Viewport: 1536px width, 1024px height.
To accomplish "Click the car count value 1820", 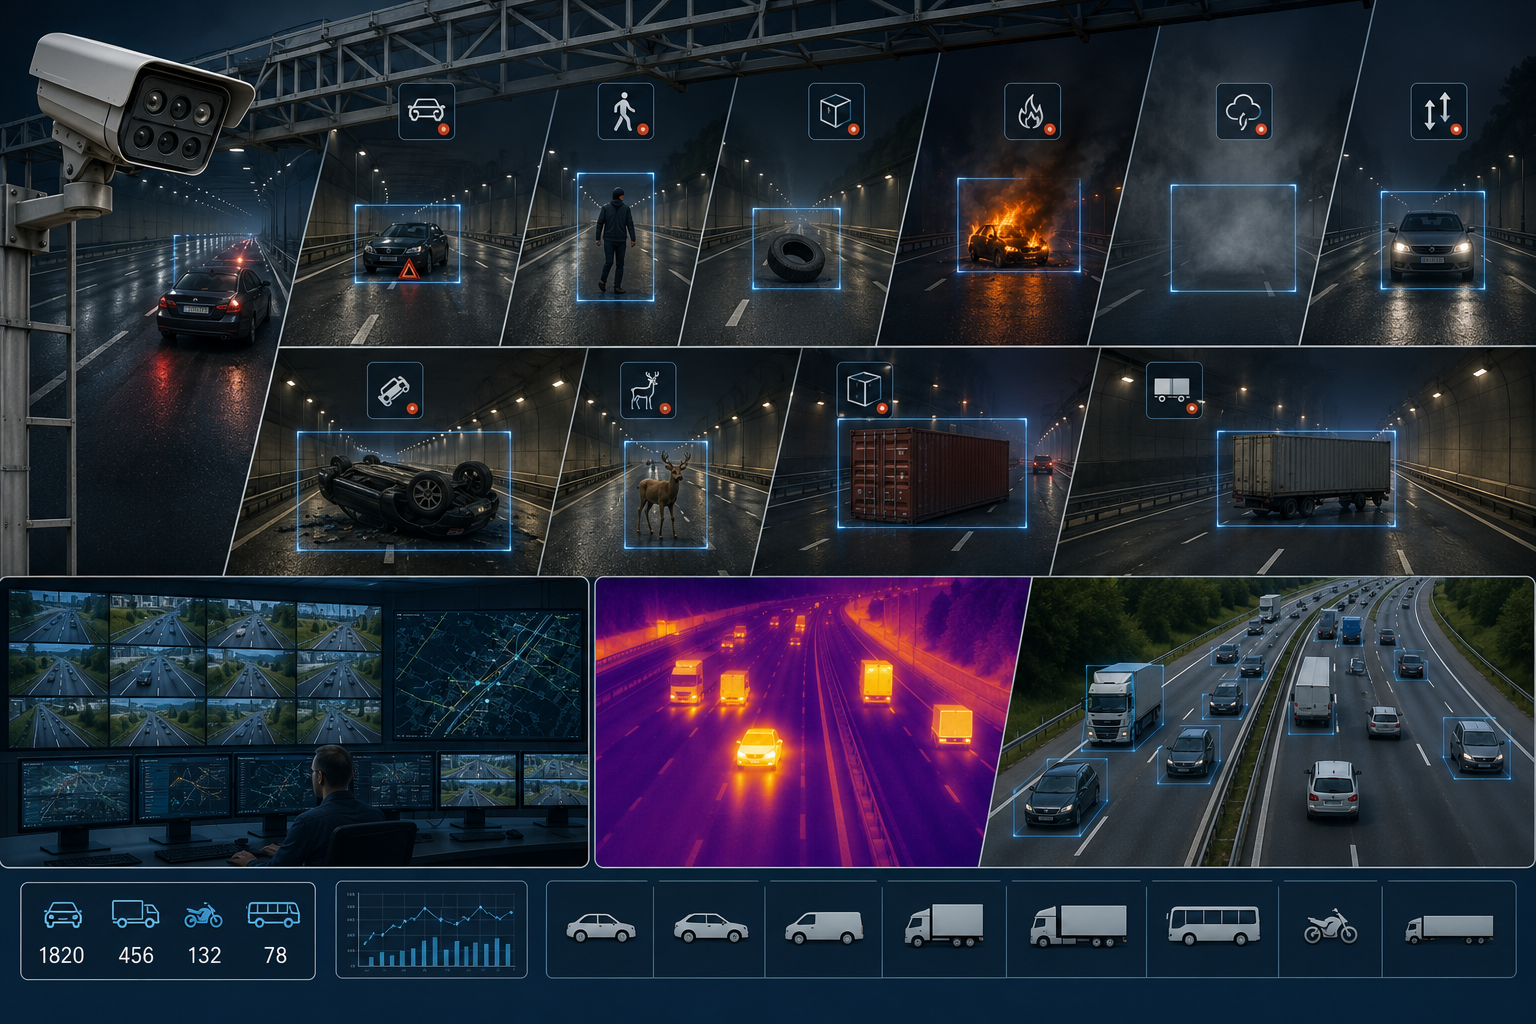I will click(61, 955).
